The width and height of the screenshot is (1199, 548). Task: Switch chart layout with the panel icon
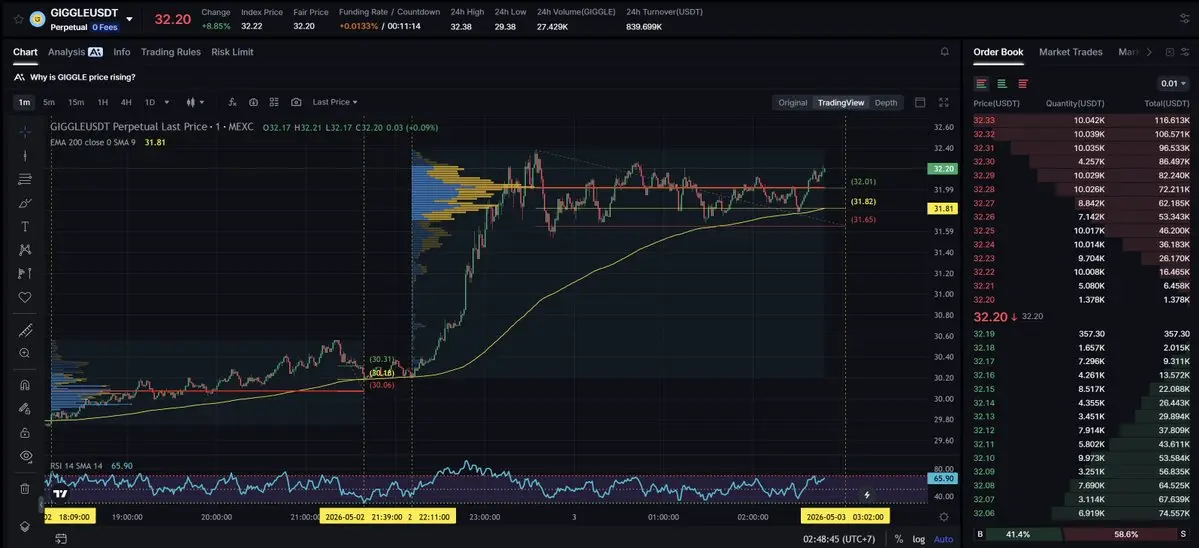coord(920,102)
